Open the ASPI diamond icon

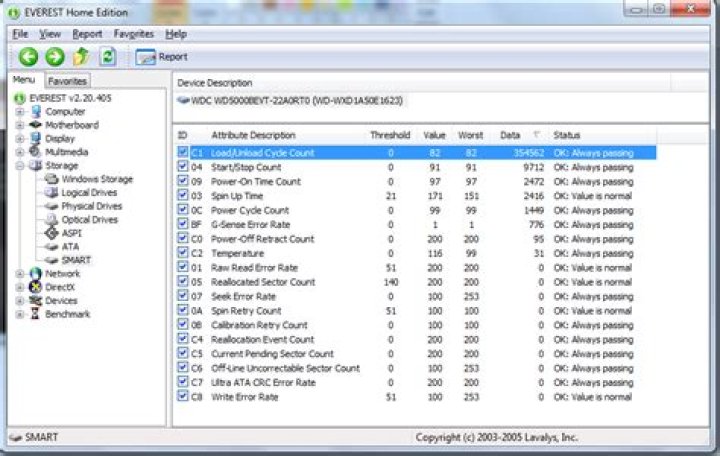(x=51, y=233)
